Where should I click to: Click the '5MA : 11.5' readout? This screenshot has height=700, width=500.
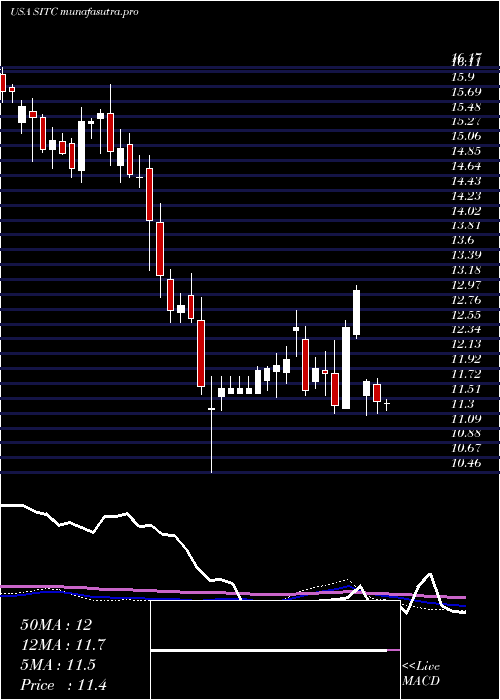(58, 665)
